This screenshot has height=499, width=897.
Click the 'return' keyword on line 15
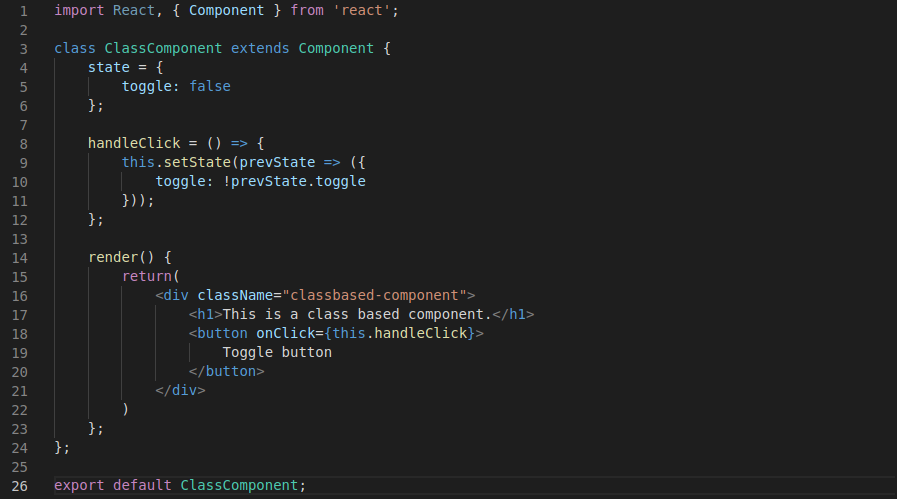[x=146, y=276]
